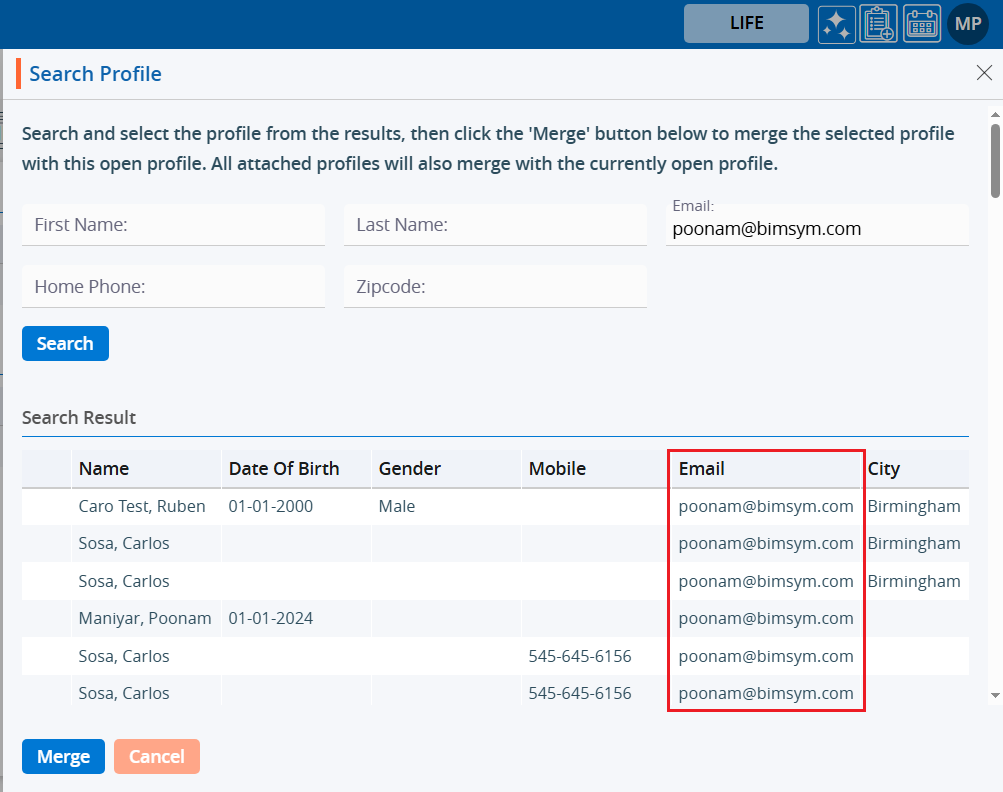Image resolution: width=1003 pixels, height=792 pixels.
Task: Select the Caro Test, Ruben result row
Action: click(142, 507)
